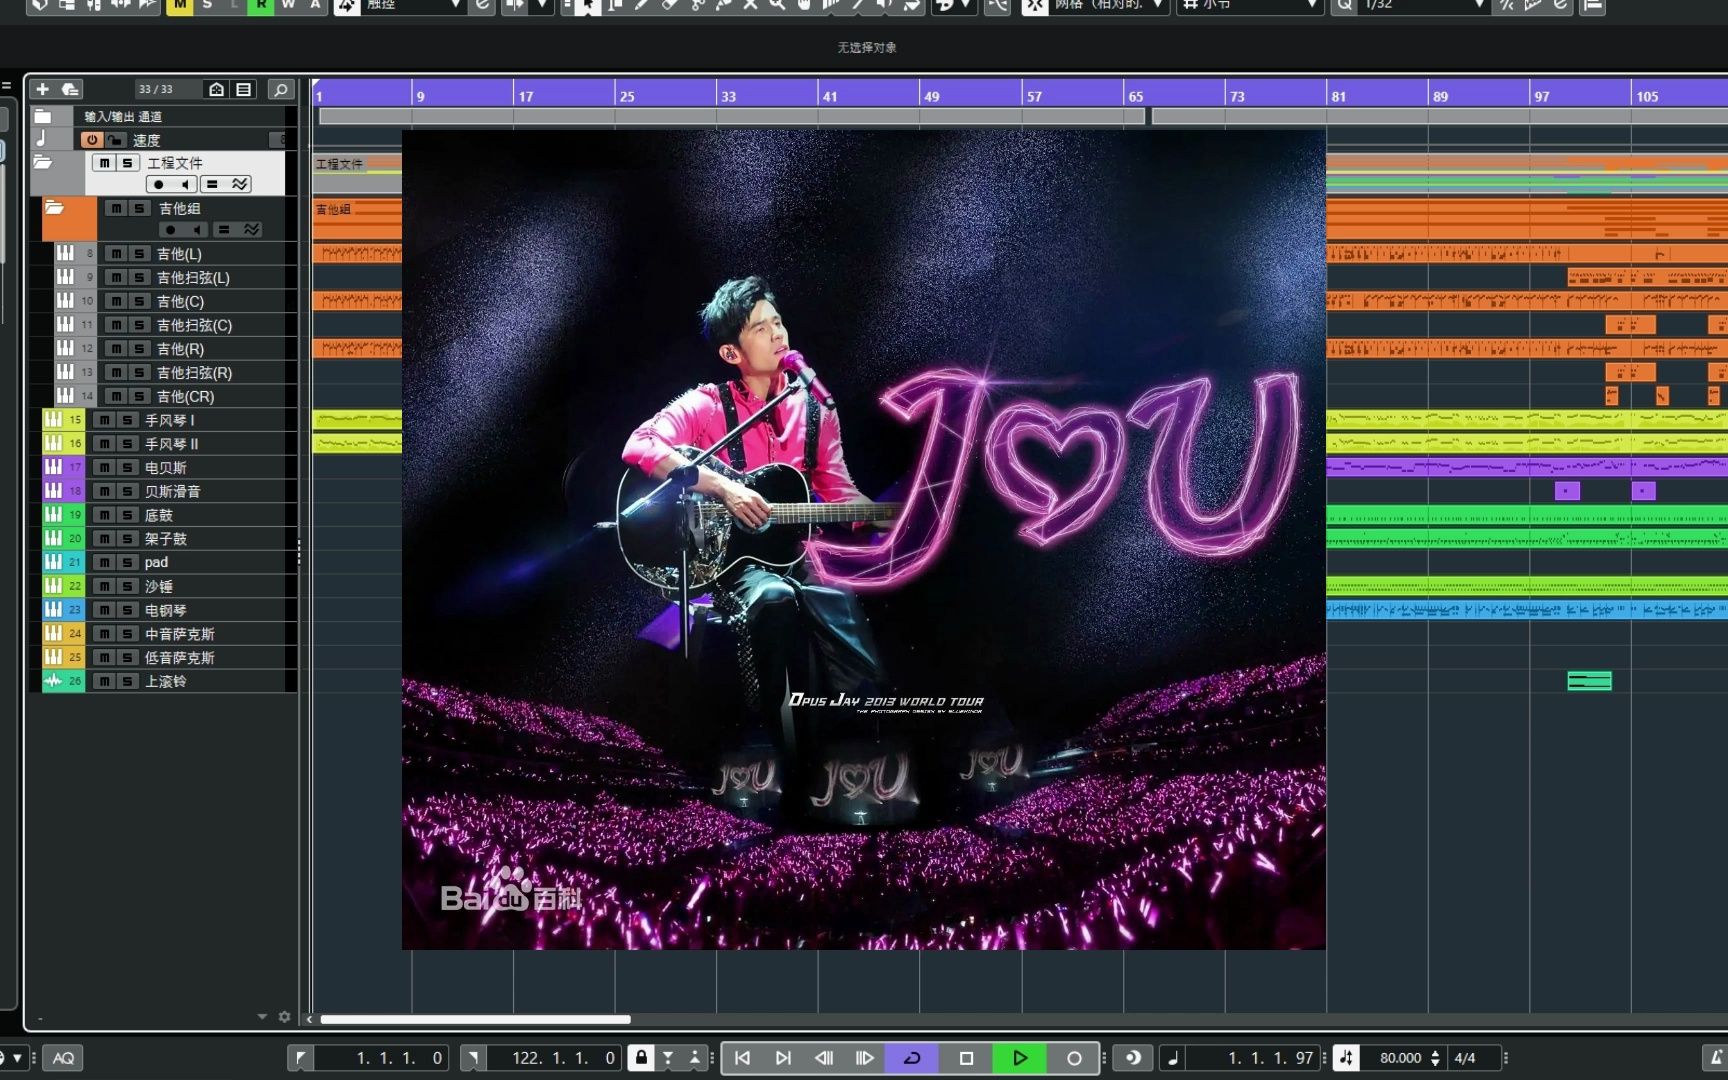Click the Record transport button

pyautogui.click(x=1074, y=1058)
